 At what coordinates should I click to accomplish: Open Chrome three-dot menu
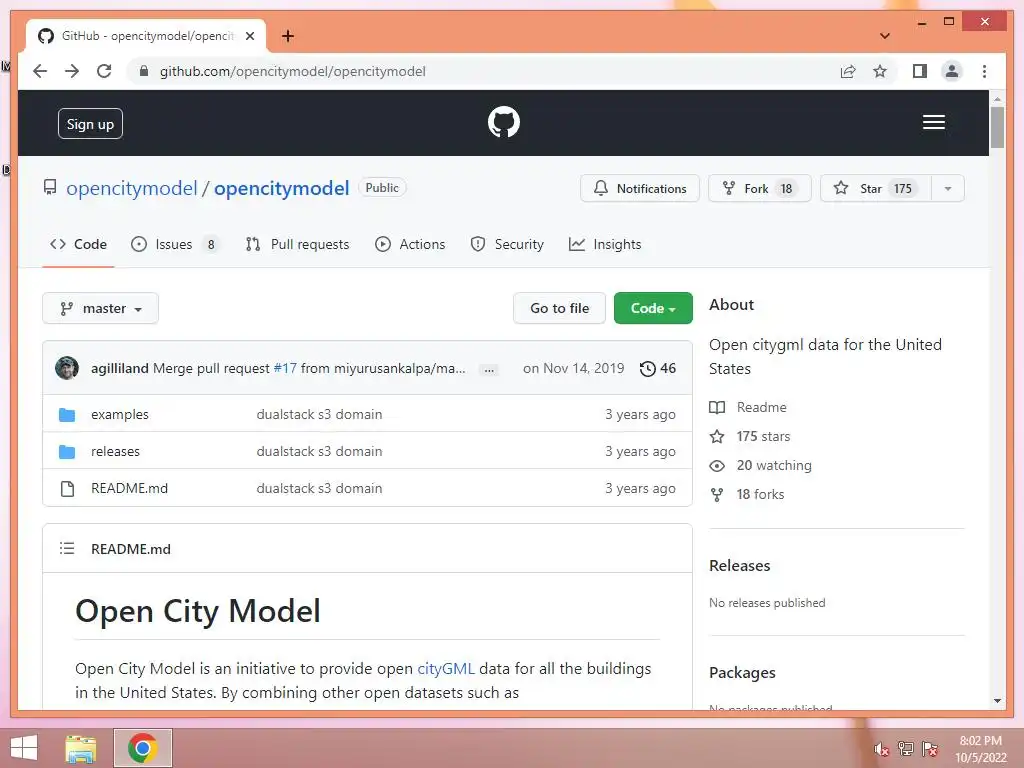984,71
